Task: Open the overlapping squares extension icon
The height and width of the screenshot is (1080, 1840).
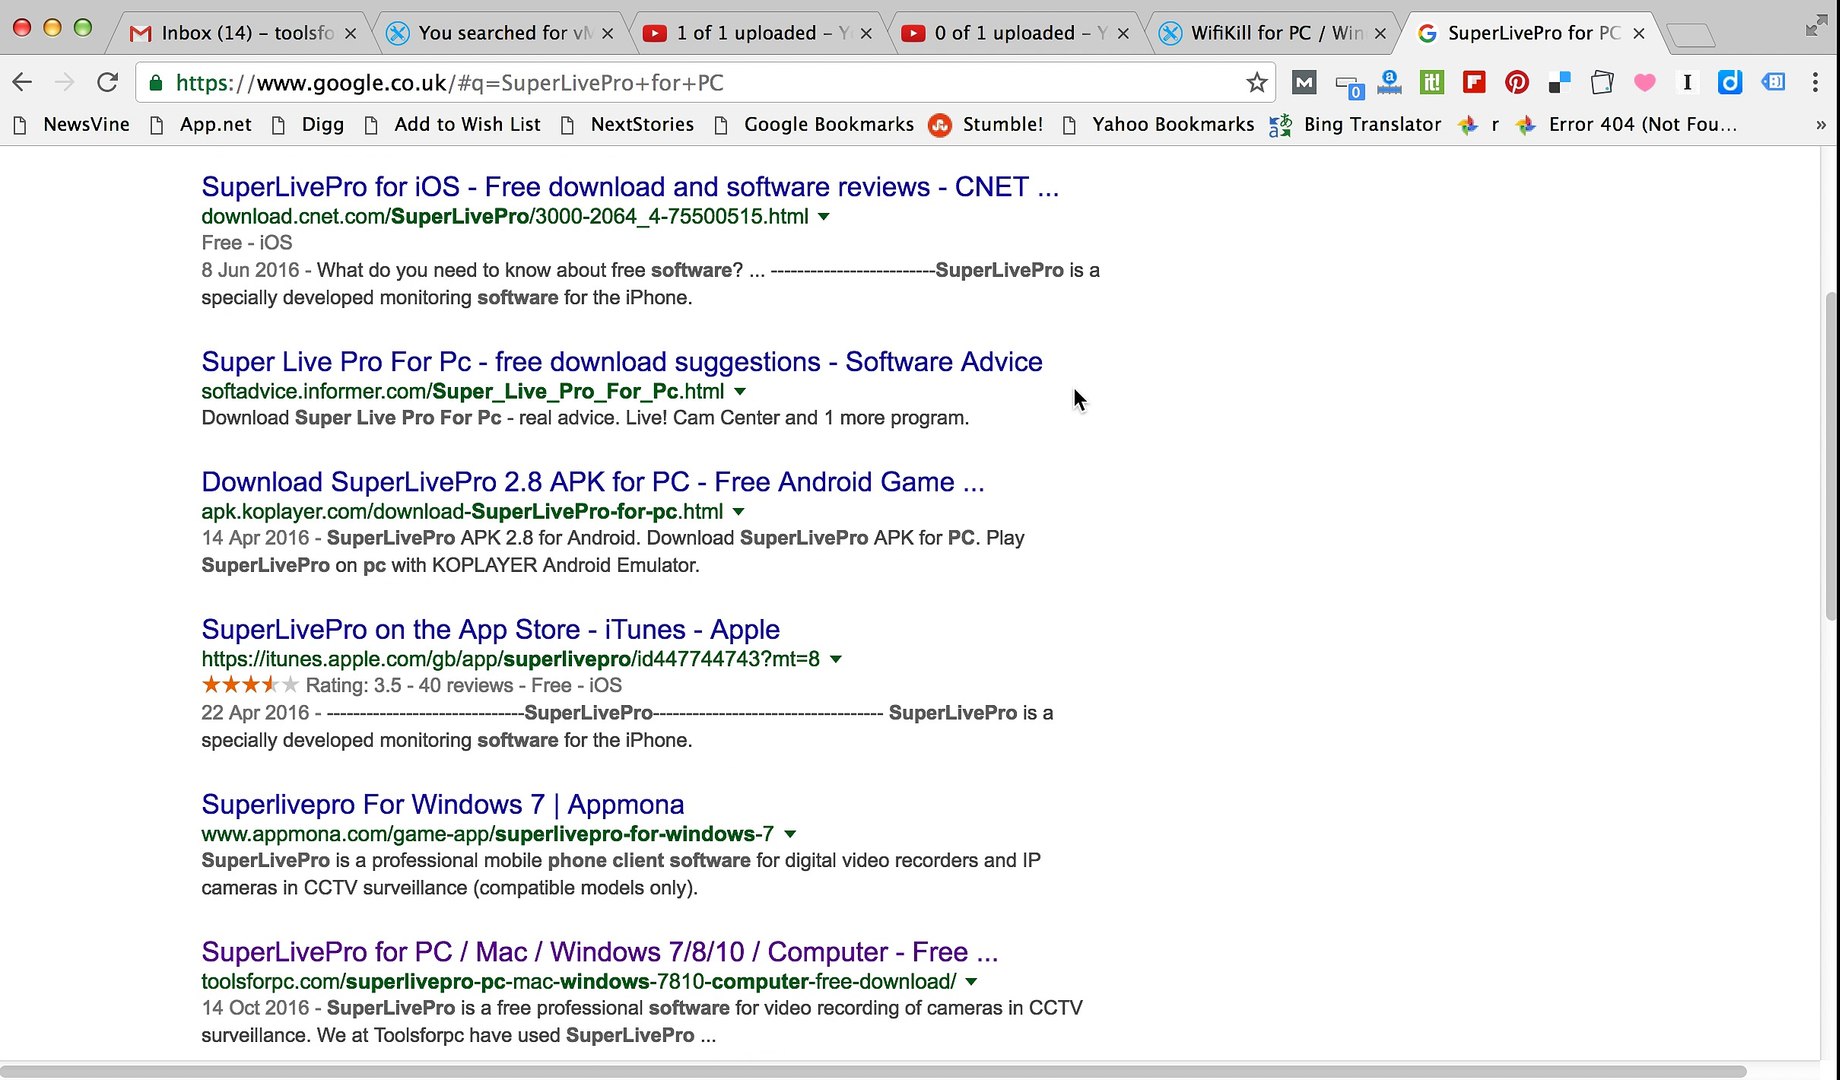Action: pyautogui.click(x=1602, y=83)
